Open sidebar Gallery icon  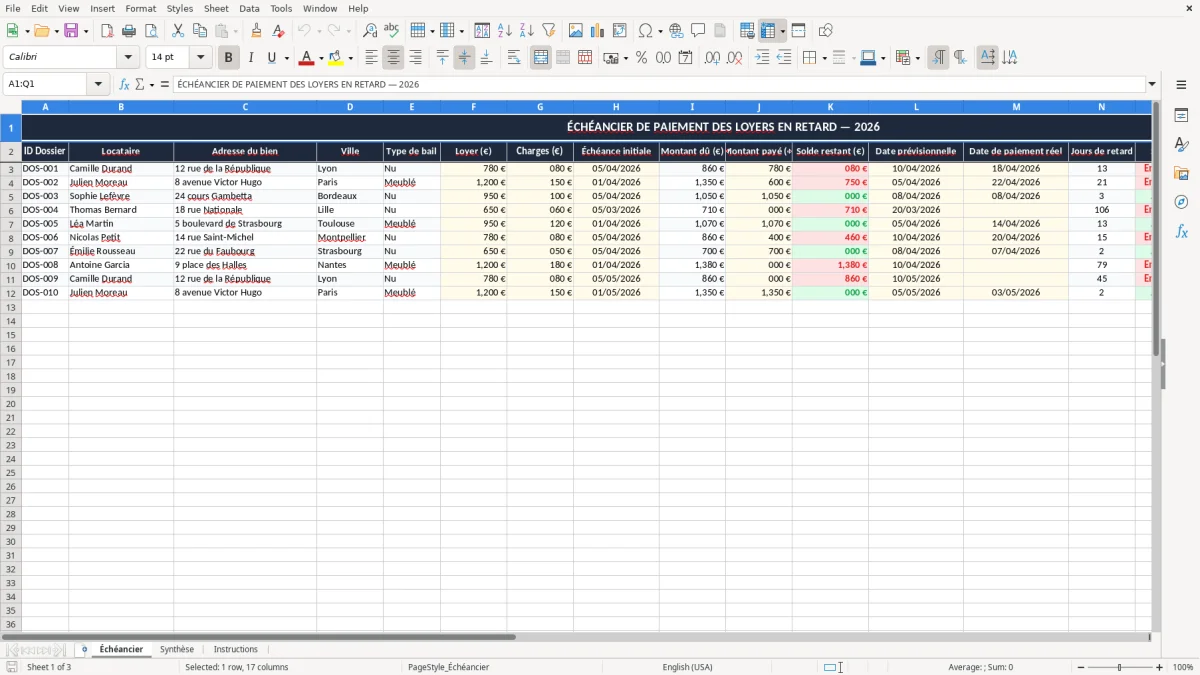(1181, 174)
